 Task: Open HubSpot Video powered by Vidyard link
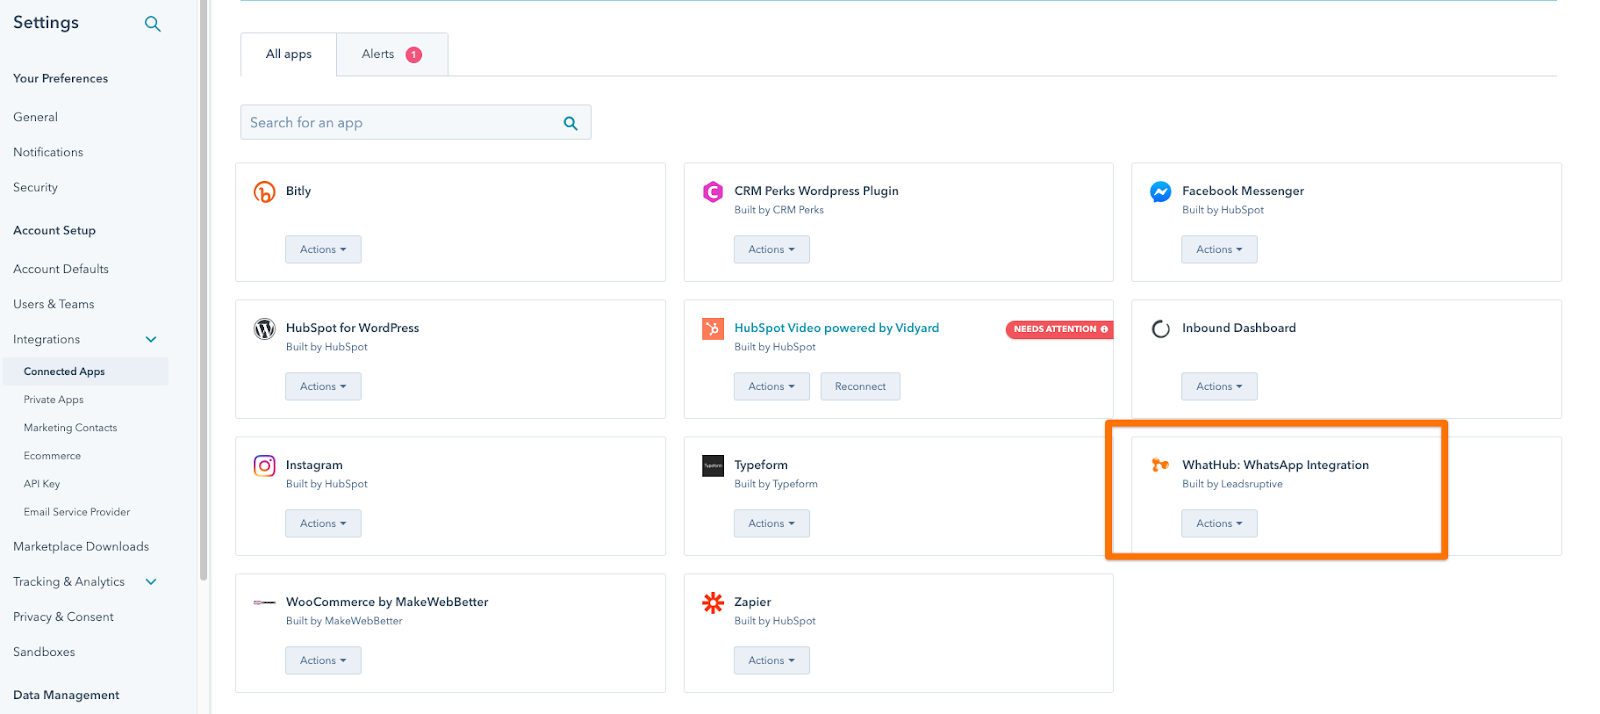pos(837,328)
